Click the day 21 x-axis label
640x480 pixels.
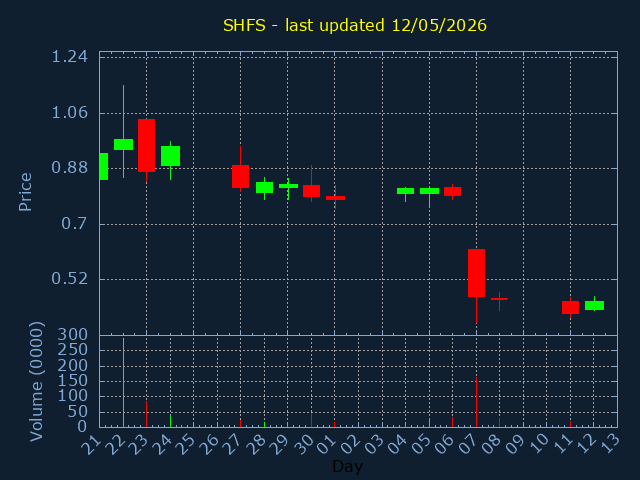tap(91, 444)
